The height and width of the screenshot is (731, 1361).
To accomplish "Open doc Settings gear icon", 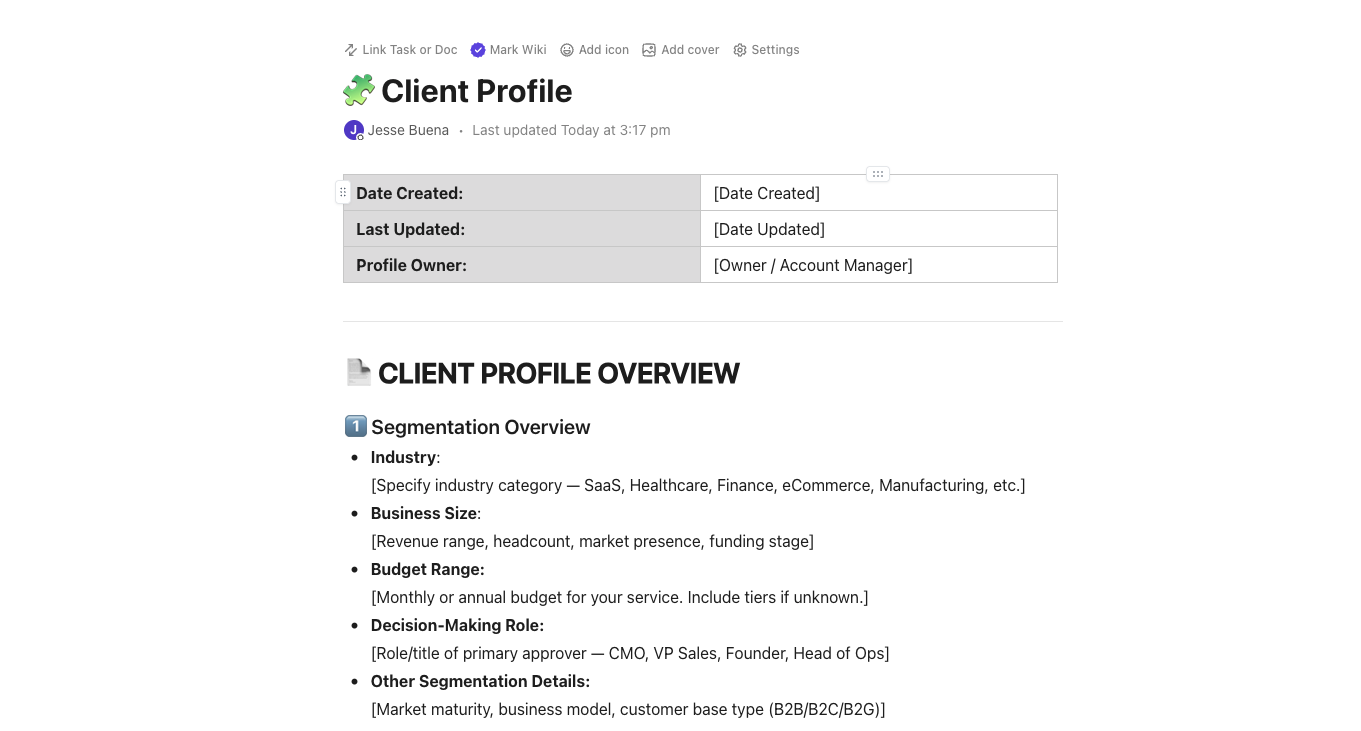I will (x=740, y=50).
